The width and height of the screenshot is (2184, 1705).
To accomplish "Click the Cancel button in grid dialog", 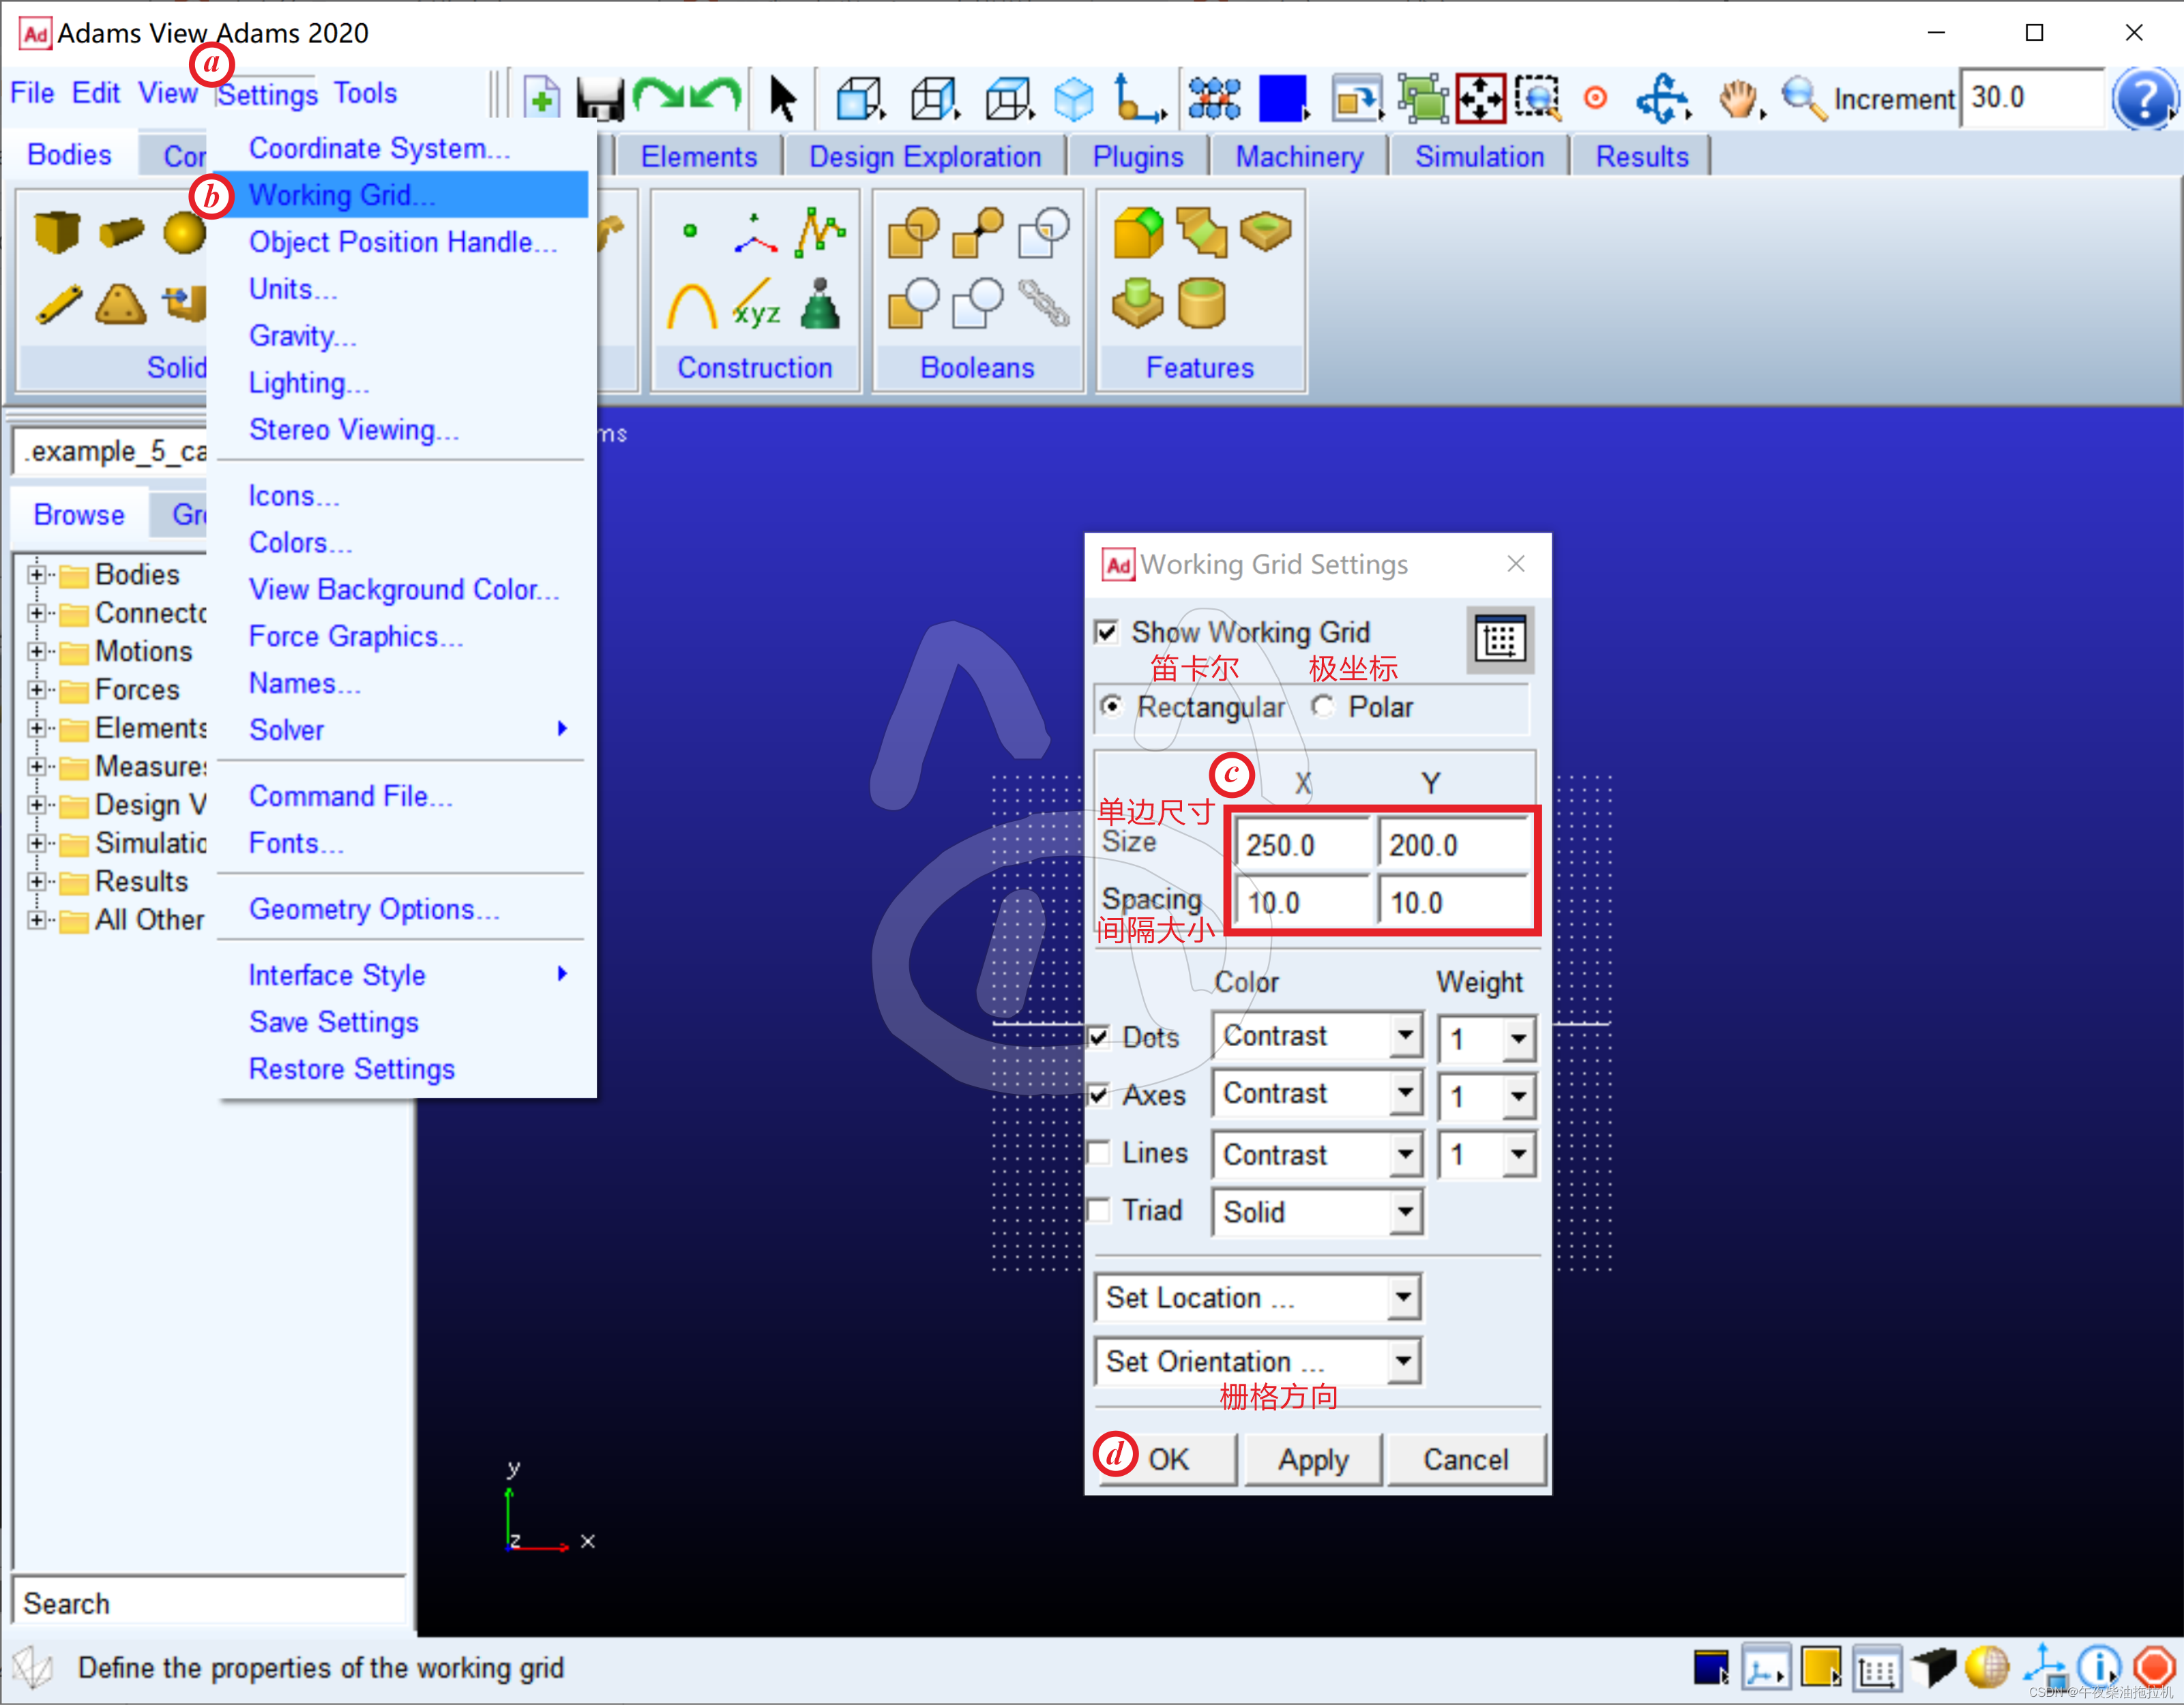I will pyautogui.click(x=1465, y=1460).
